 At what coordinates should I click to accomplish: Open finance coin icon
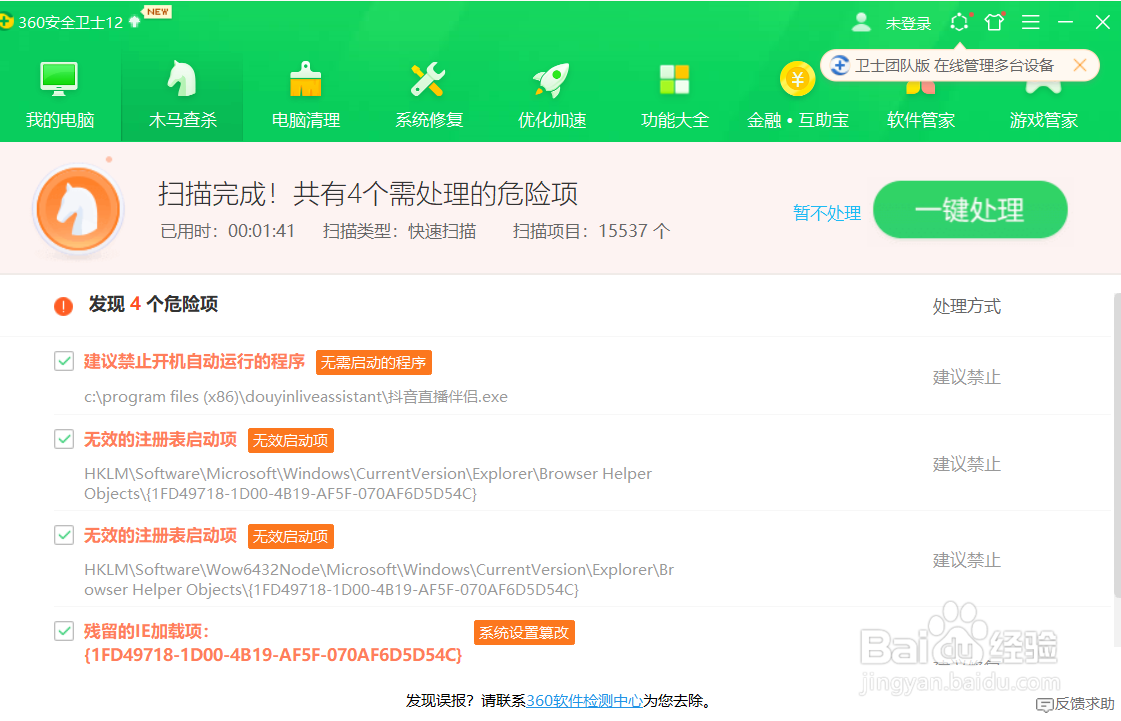797,79
